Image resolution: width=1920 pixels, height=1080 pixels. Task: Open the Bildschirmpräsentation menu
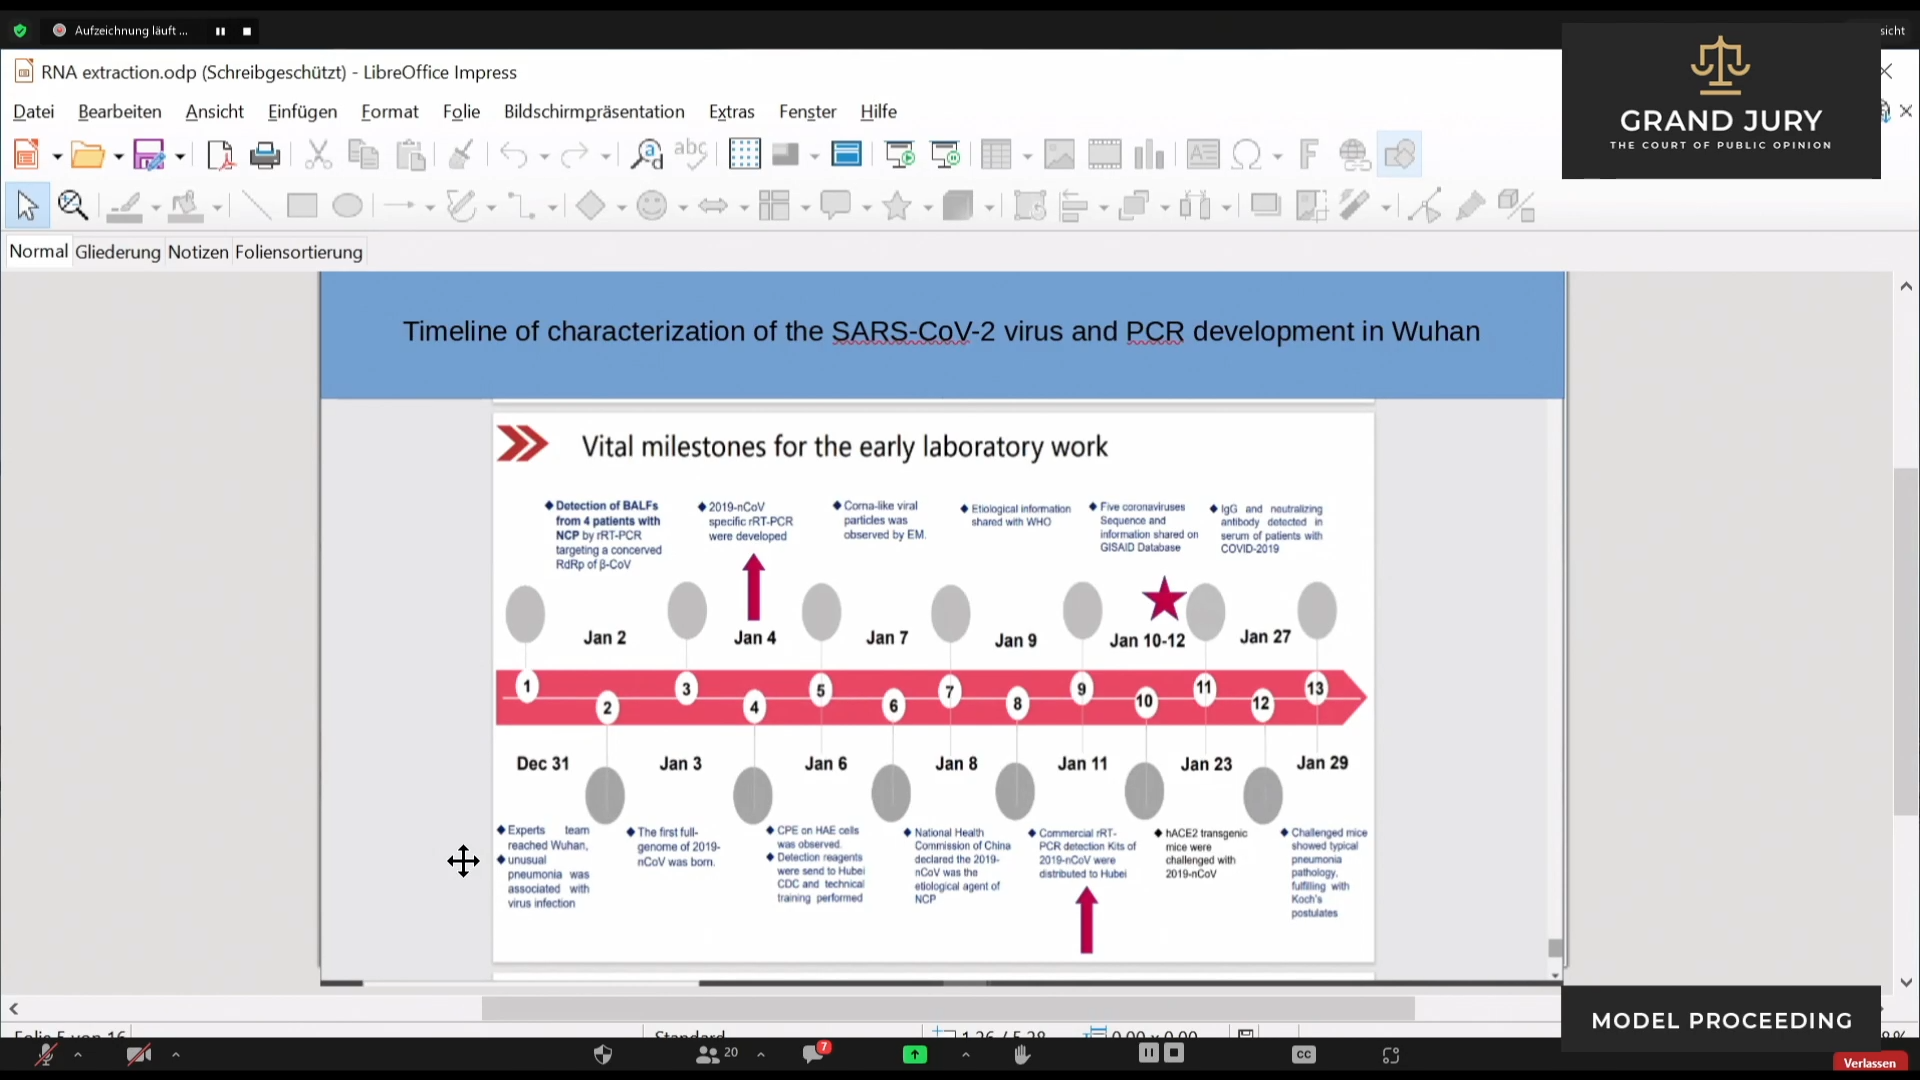(594, 112)
